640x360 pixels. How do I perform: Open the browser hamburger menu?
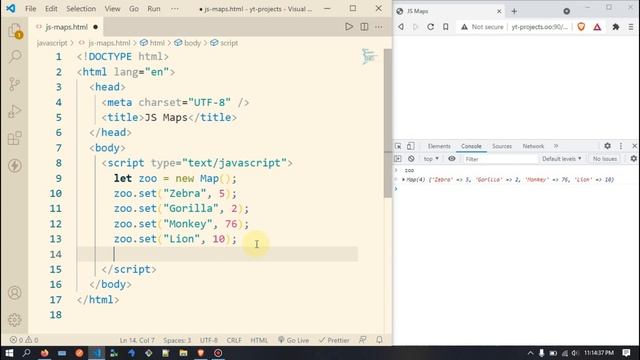click(x=631, y=27)
